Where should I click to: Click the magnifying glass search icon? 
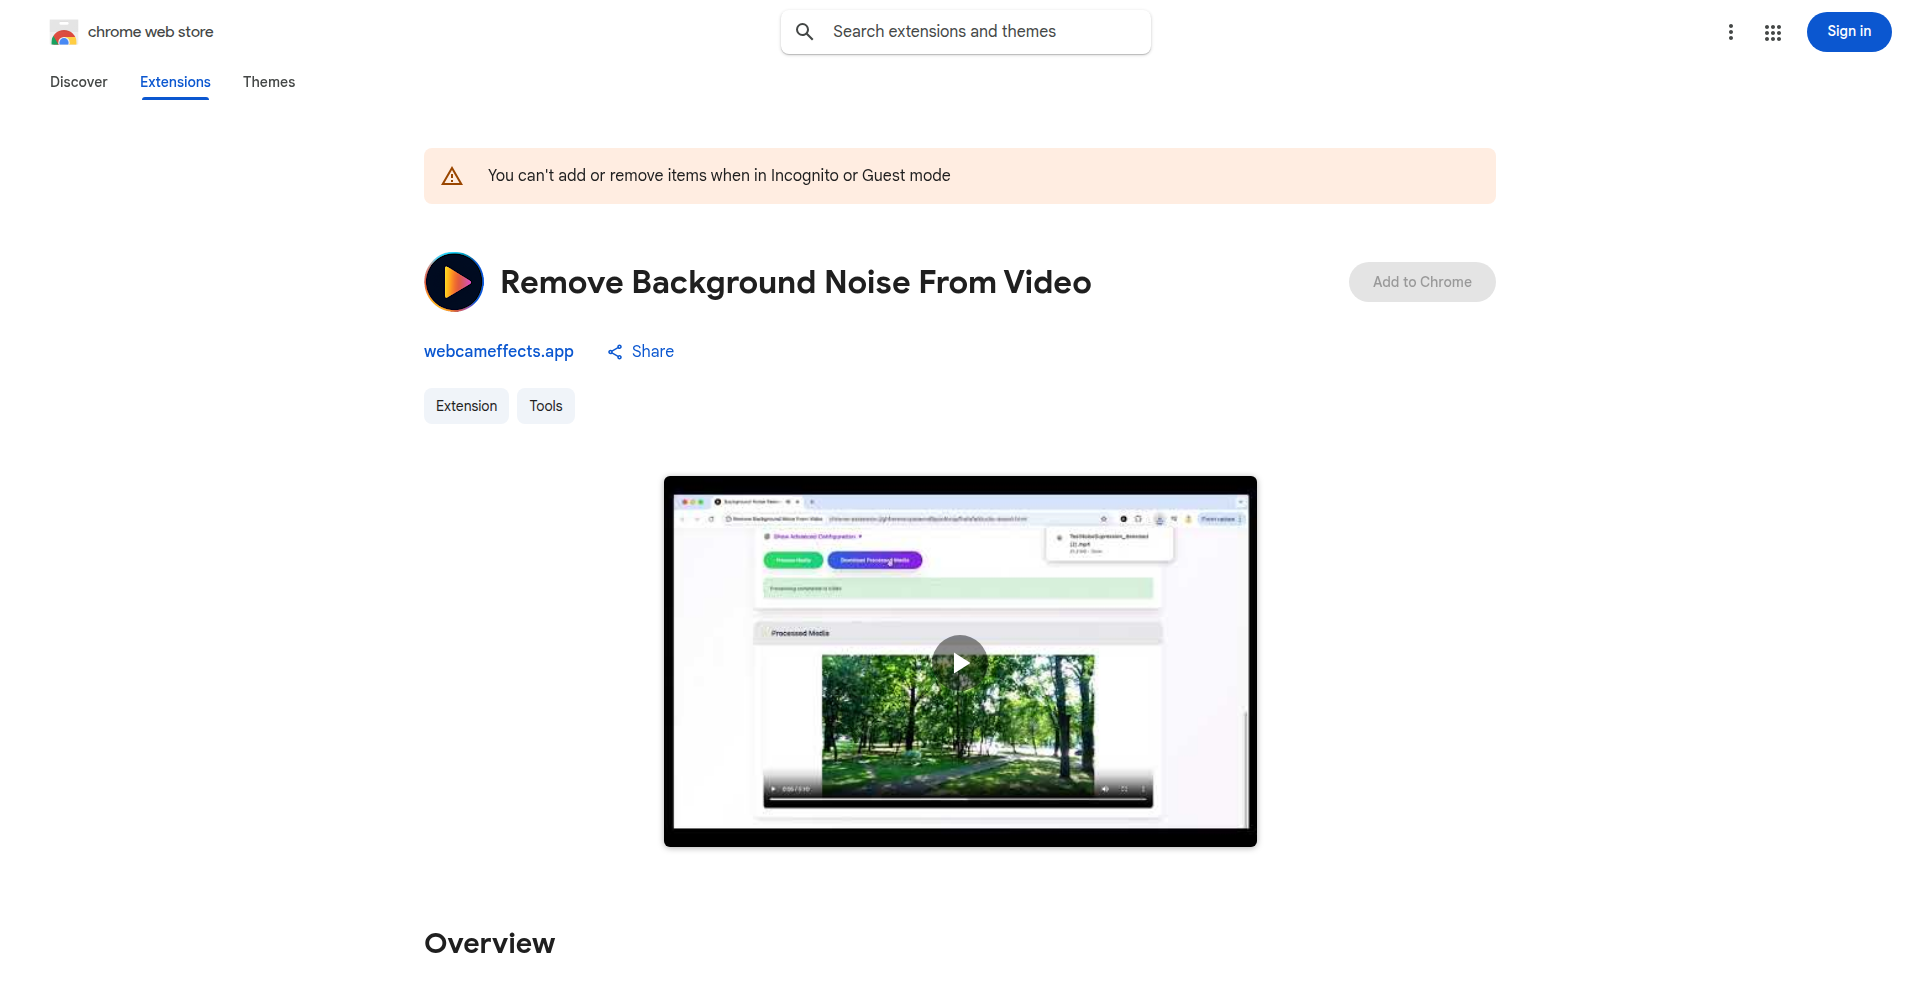click(804, 32)
